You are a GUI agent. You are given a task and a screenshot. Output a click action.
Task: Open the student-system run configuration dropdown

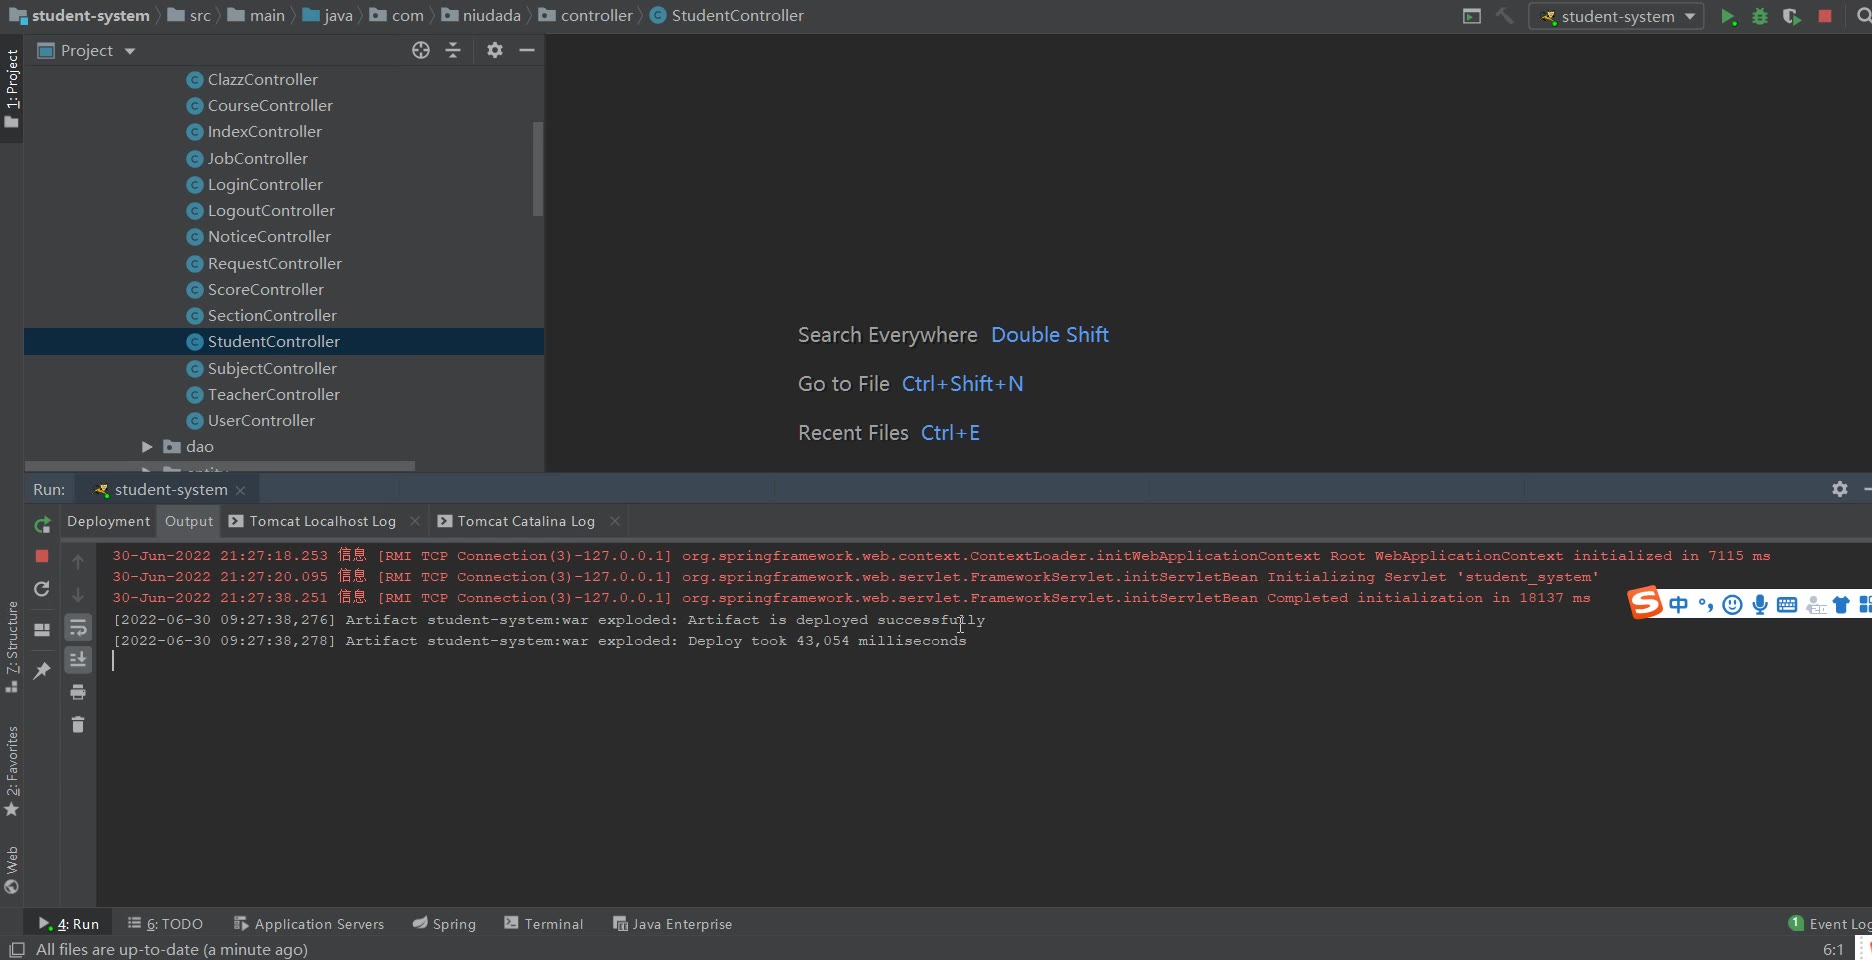(x=1616, y=17)
